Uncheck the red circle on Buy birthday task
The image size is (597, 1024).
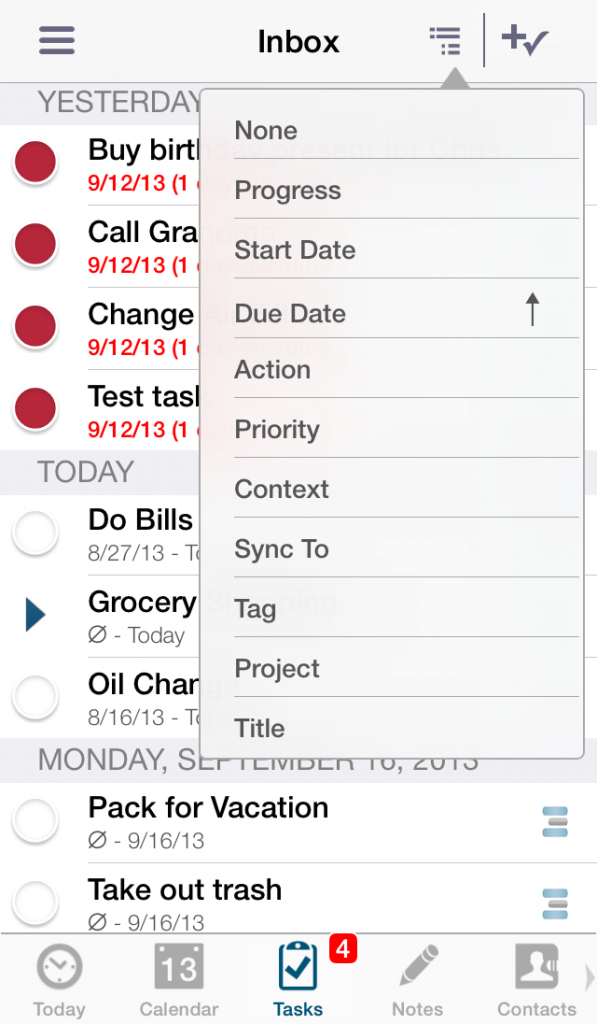tap(35, 162)
